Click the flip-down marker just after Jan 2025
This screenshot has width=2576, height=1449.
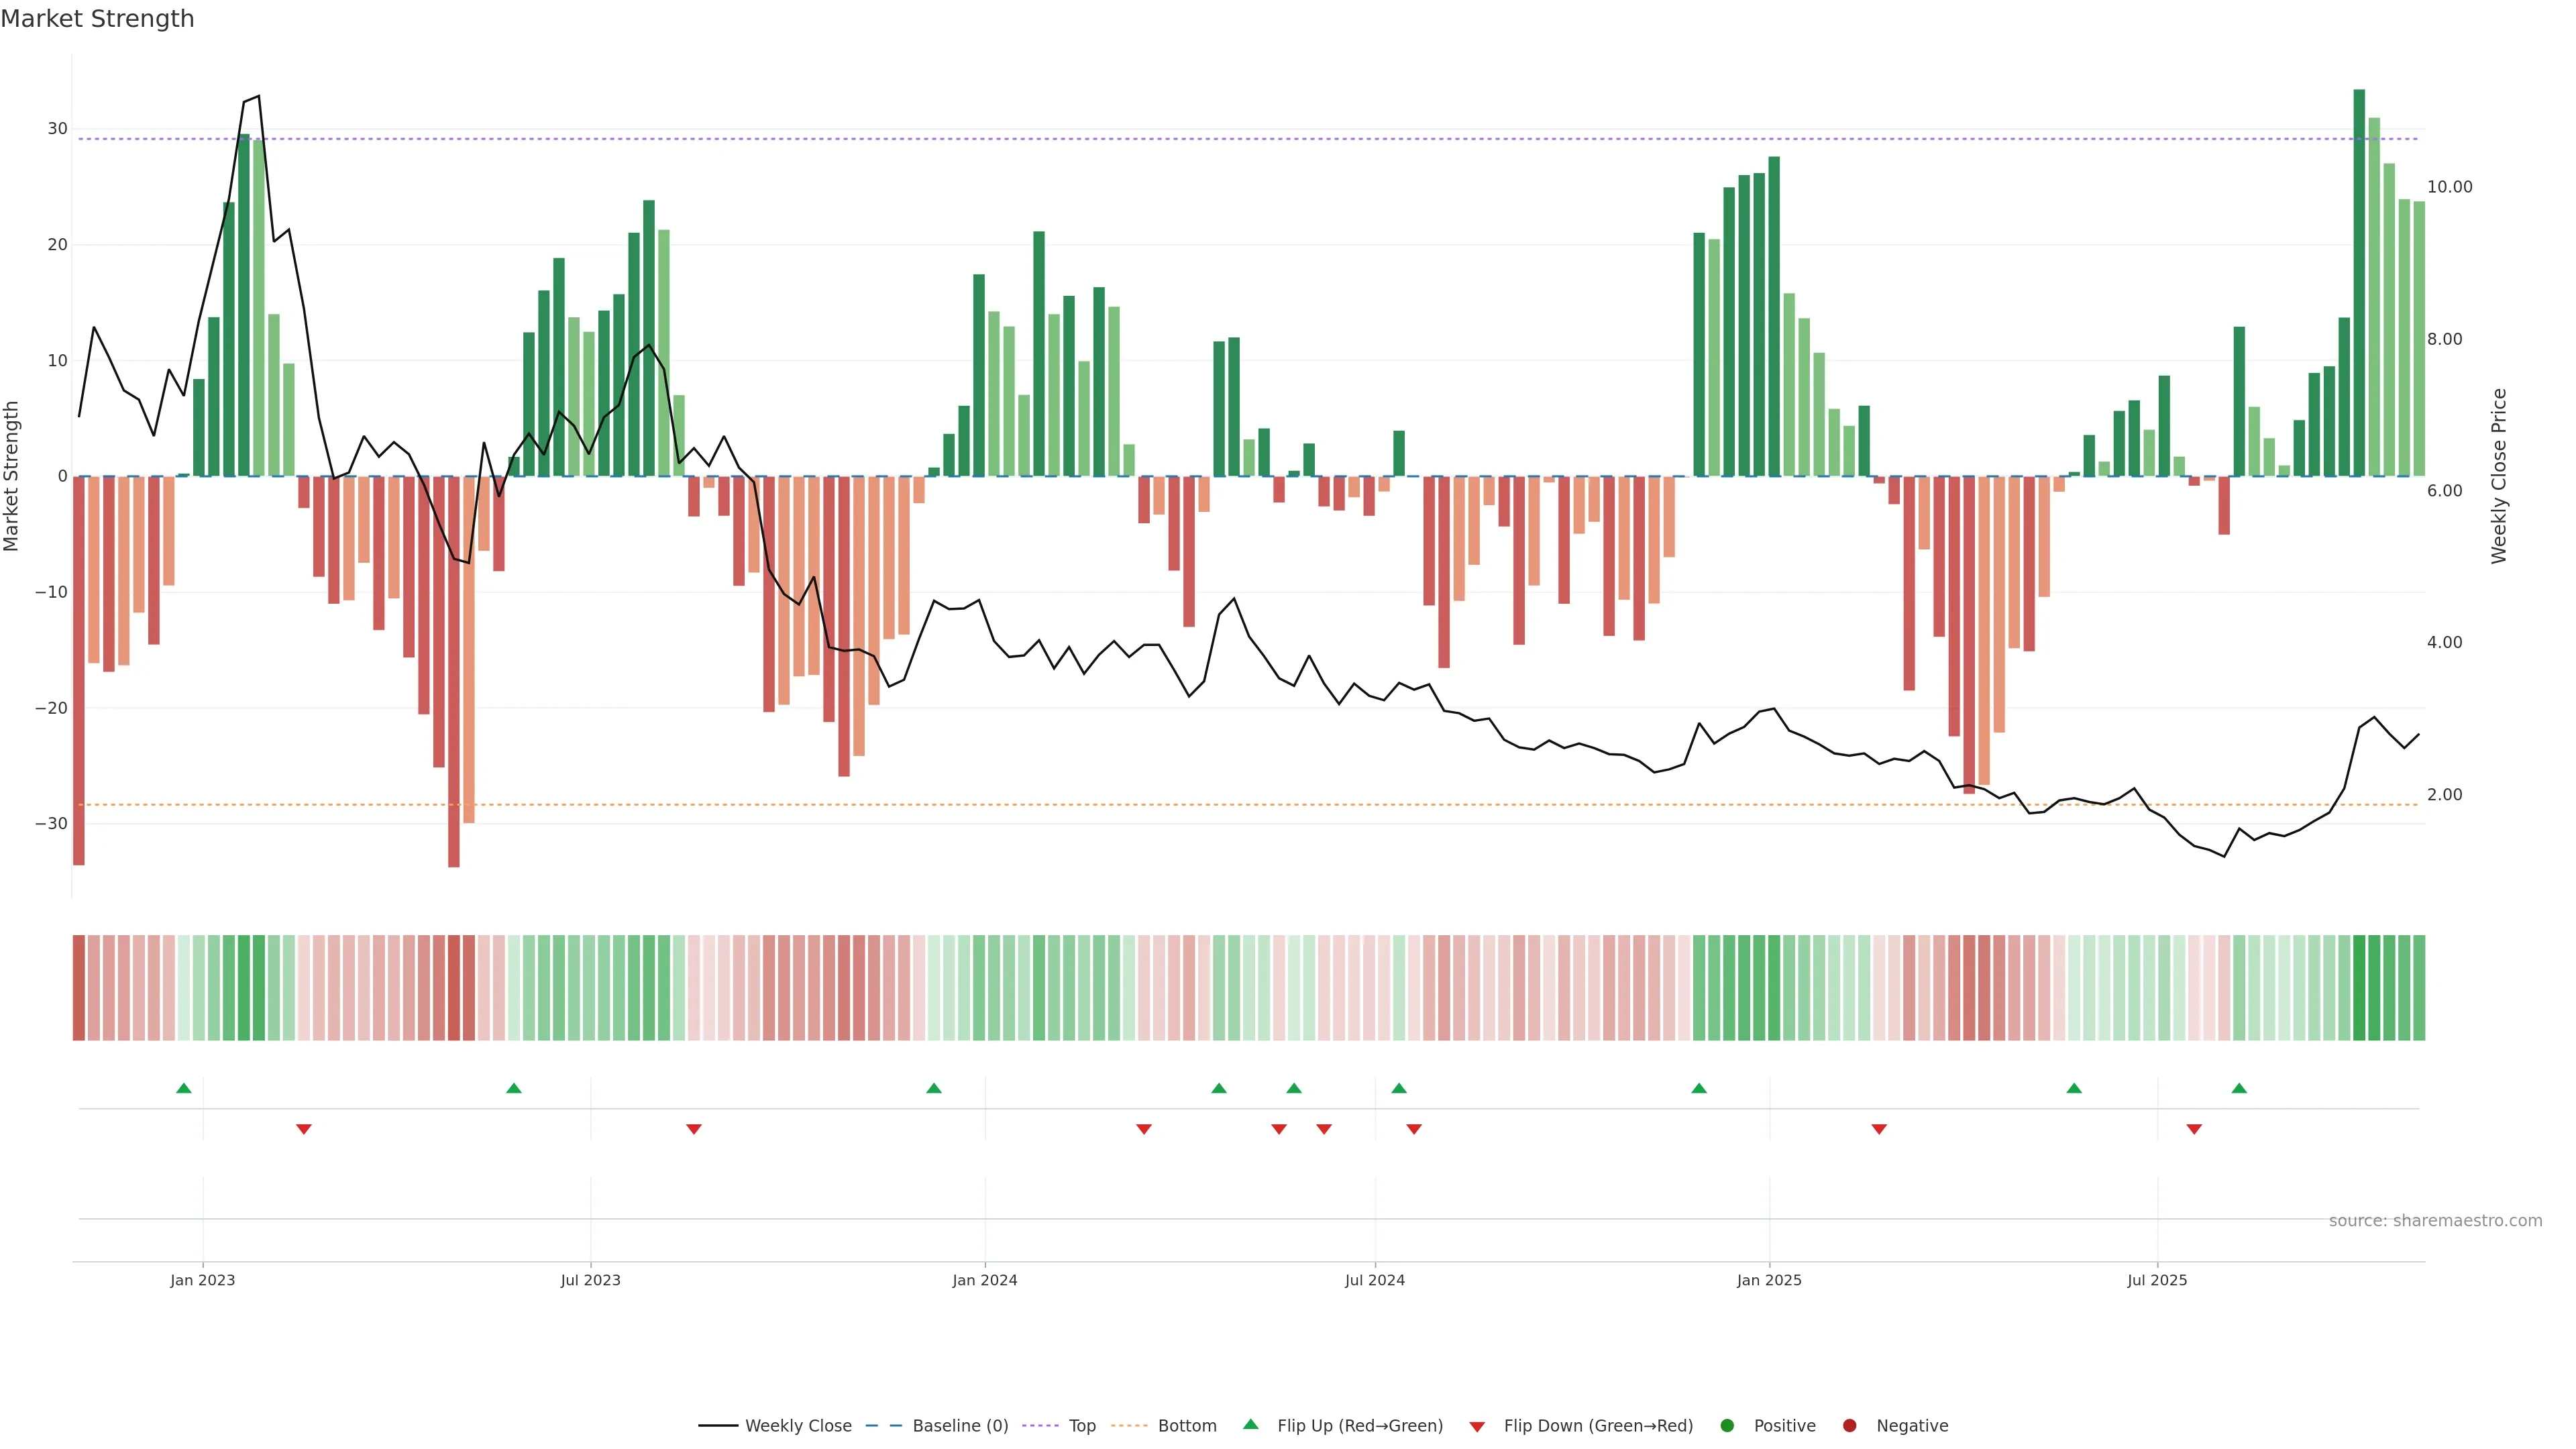[x=1879, y=1129]
